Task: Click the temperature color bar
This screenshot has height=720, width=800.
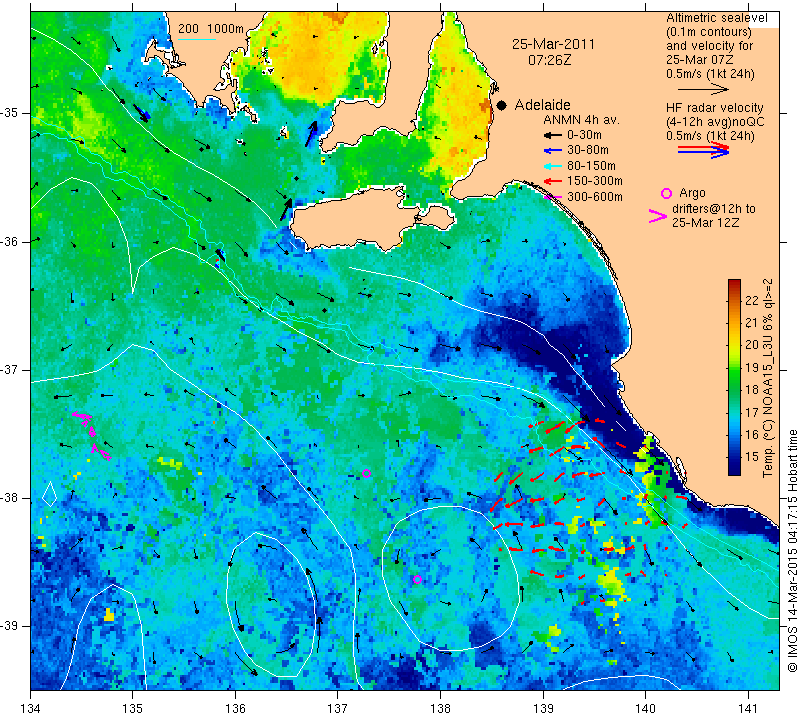Action: click(x=734, y=377)
